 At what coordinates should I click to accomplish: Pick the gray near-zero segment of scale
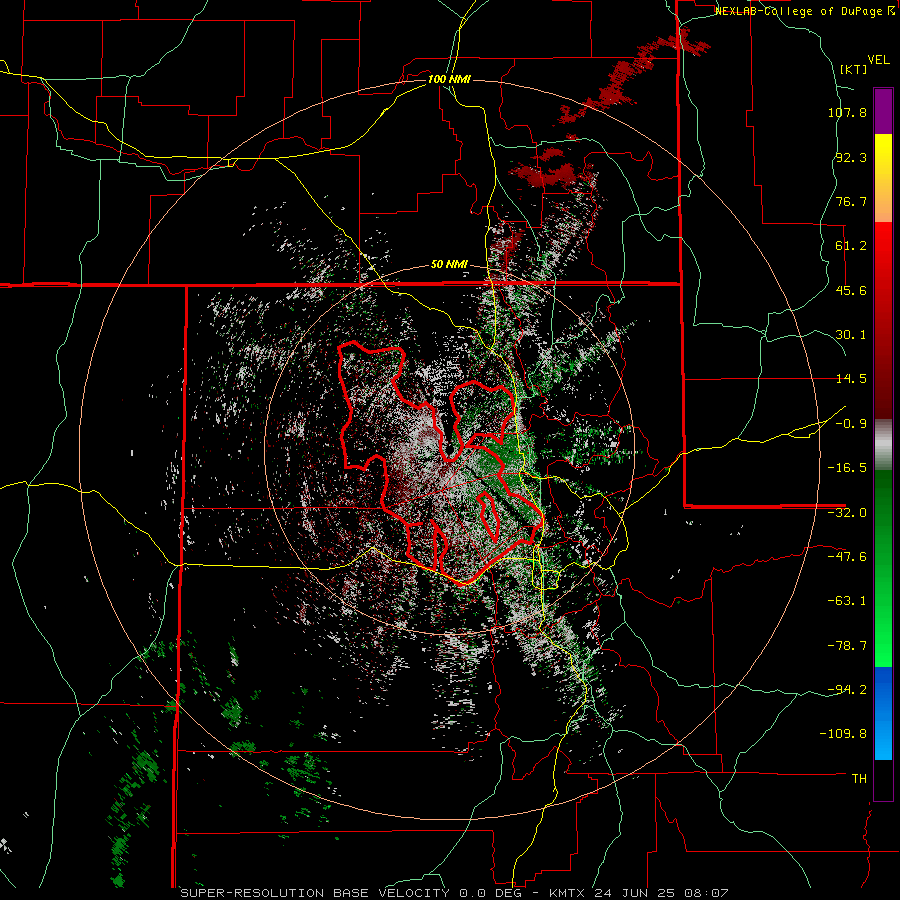point(883,445)
